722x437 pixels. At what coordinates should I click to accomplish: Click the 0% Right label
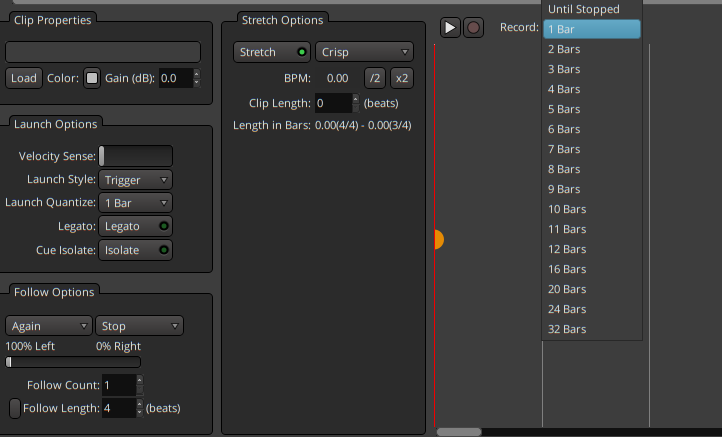pos(118,346)
